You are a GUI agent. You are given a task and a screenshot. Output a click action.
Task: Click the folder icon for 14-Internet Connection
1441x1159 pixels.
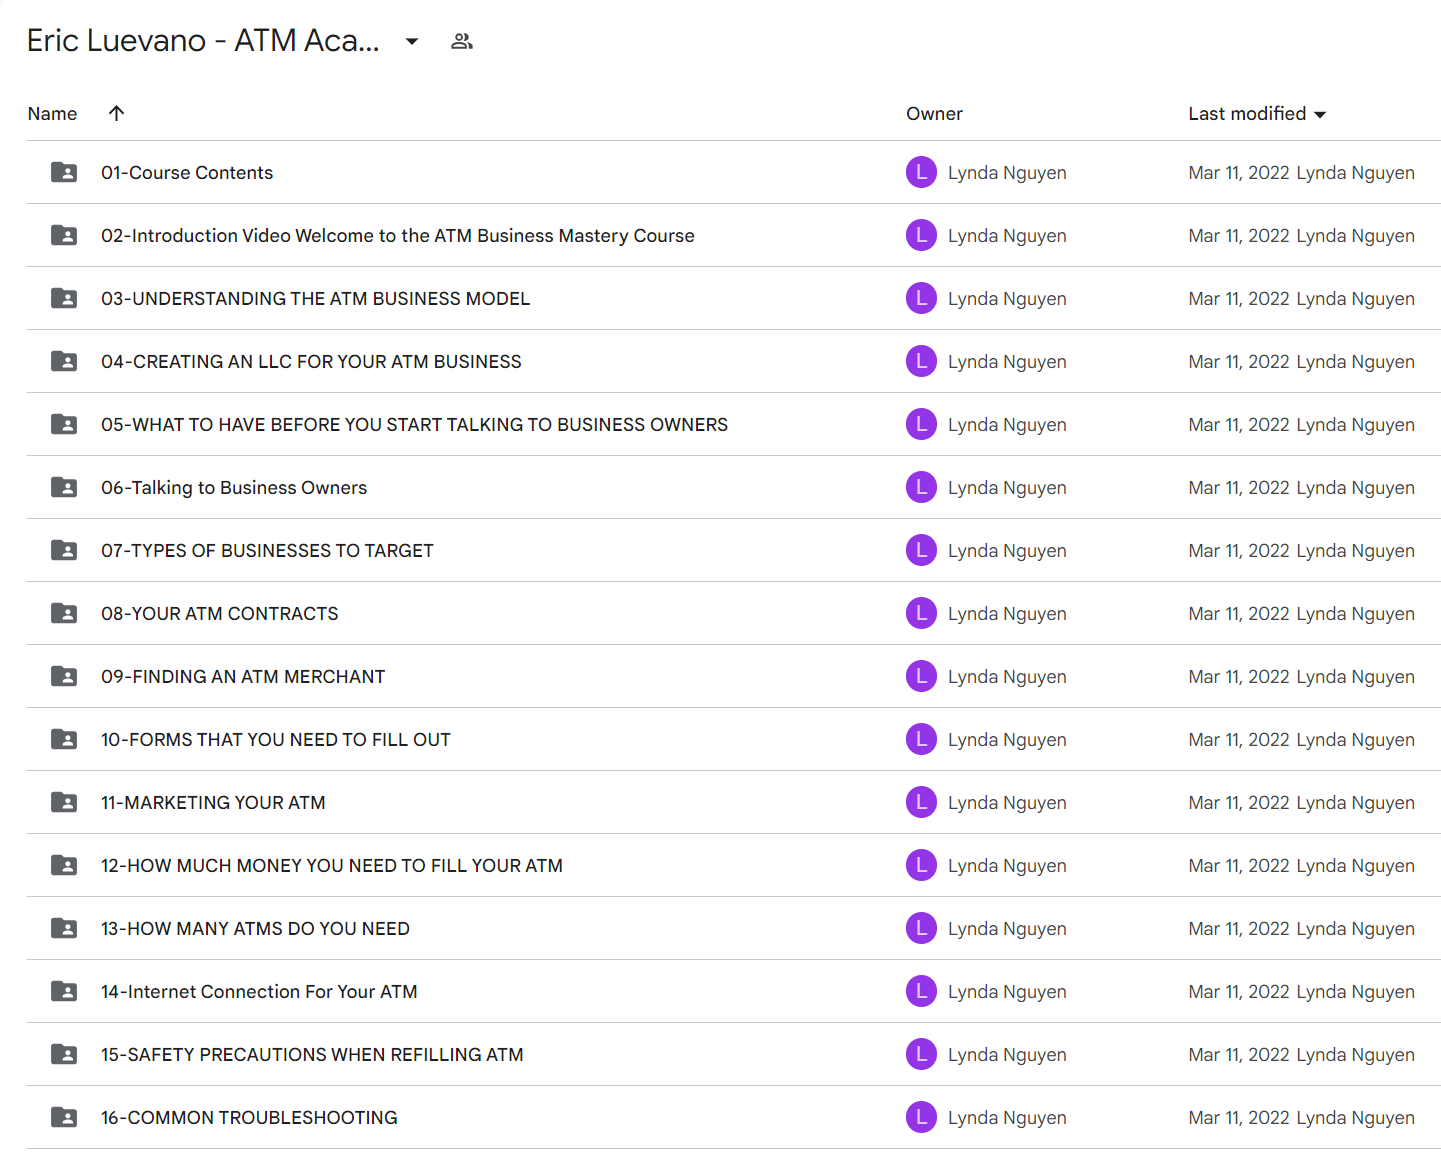[64, 991]
